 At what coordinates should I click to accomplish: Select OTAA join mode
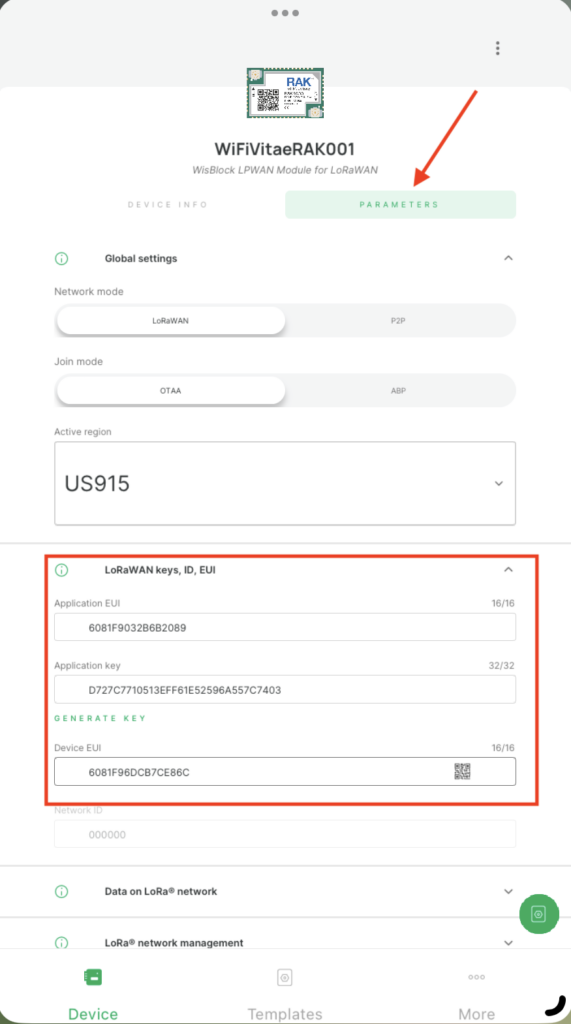tap(171, 391)
